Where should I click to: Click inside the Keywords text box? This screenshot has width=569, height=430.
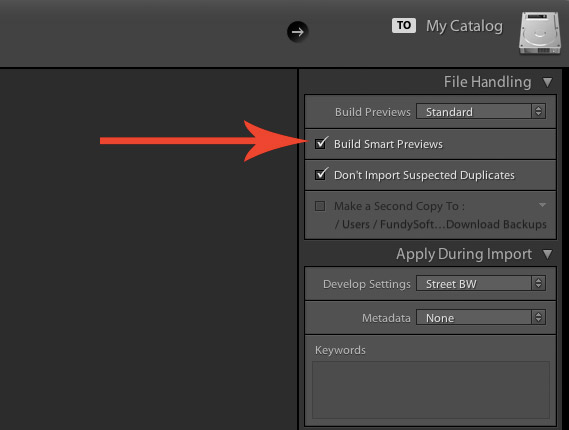click(x=431, y=390)
